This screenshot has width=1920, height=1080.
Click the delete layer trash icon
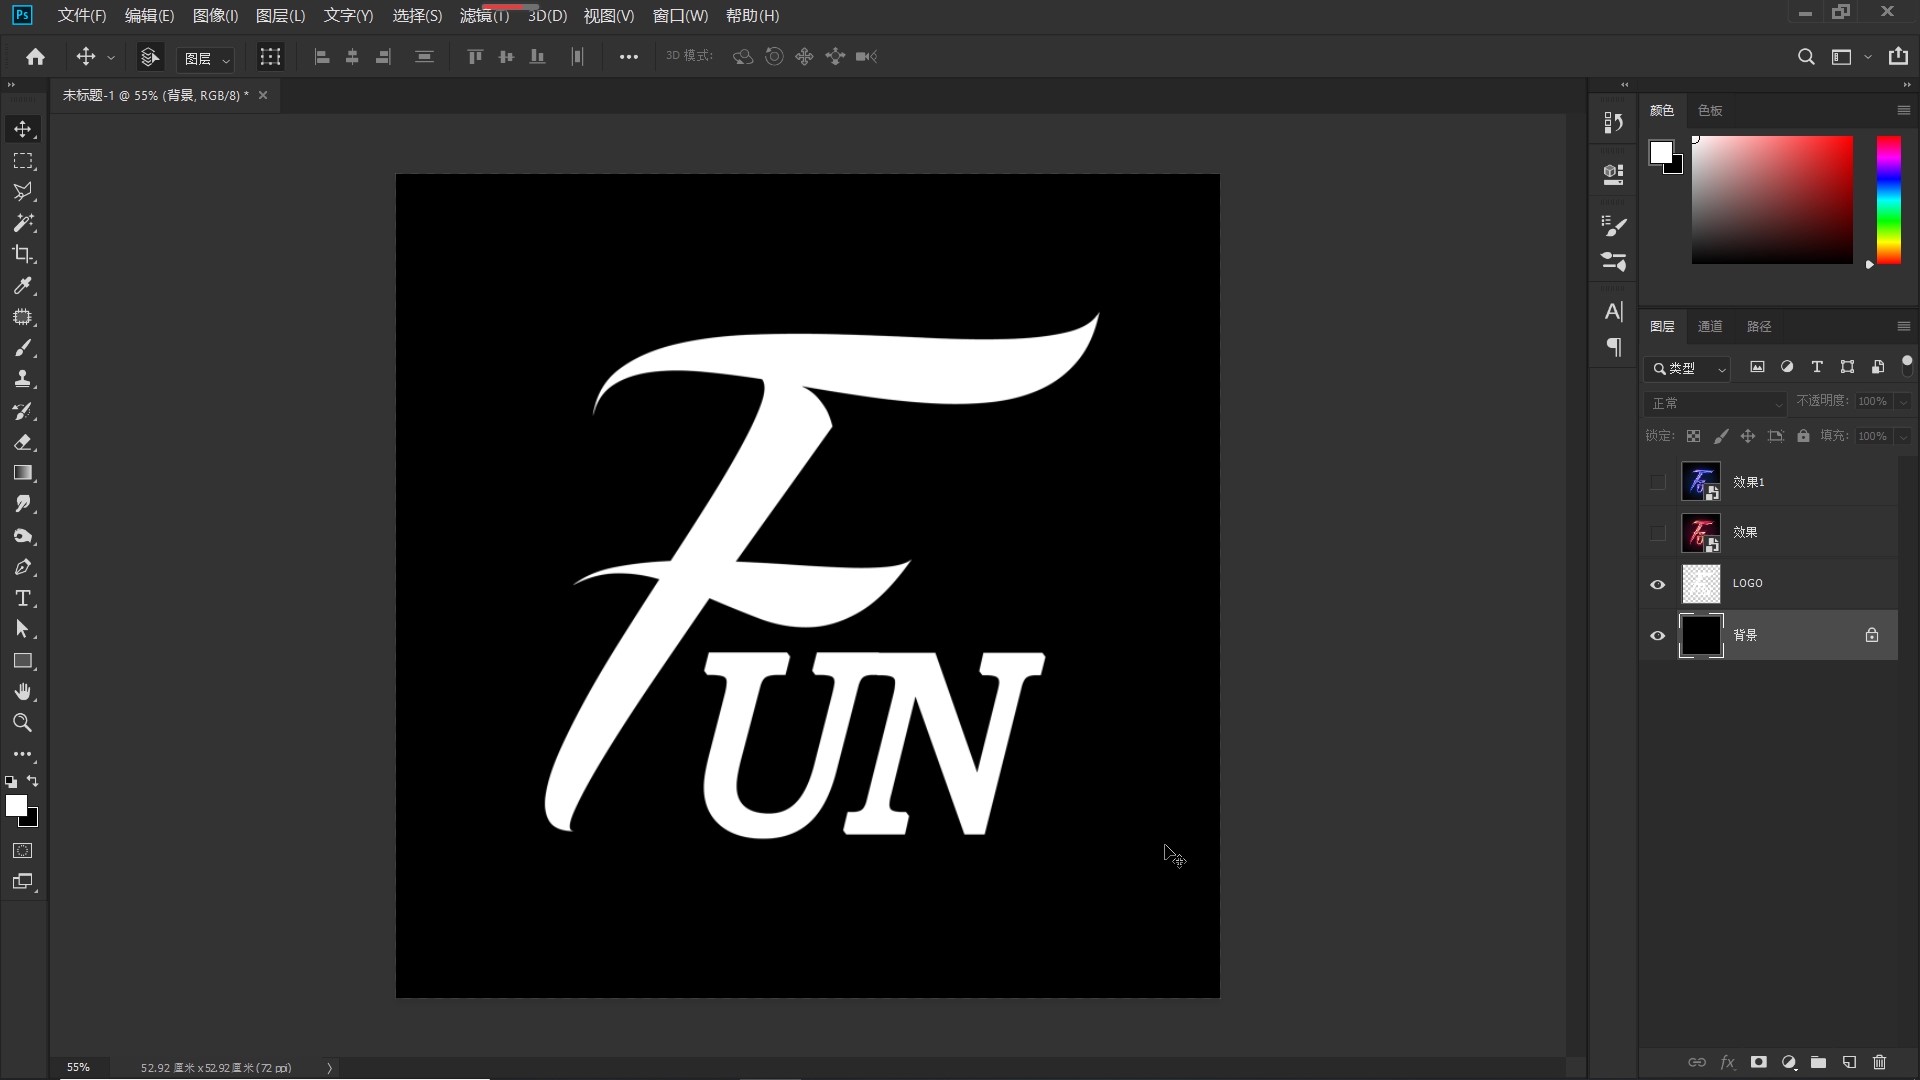pyautogui.click(x=1879, y=1062)
